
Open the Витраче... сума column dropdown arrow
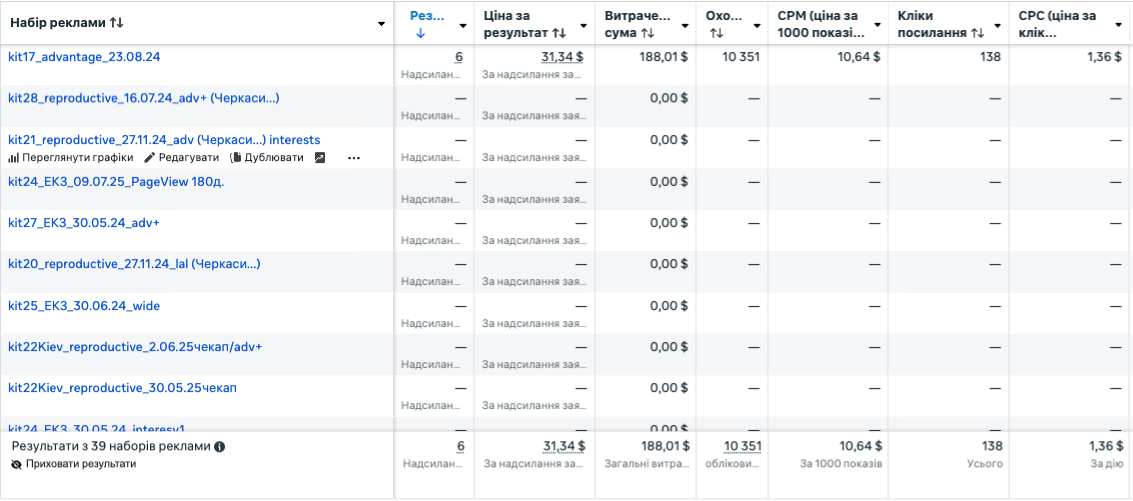[685, 25]
